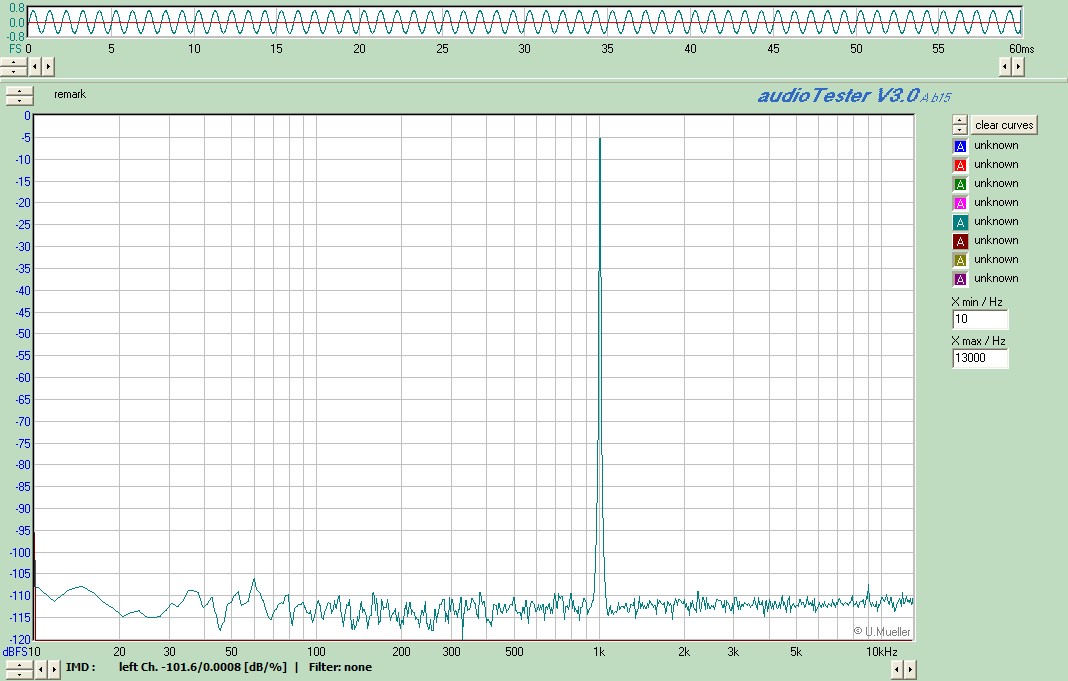Click down arrow beside clear curves button
This screenshot has width=1068, height=681.
(960, 129)
